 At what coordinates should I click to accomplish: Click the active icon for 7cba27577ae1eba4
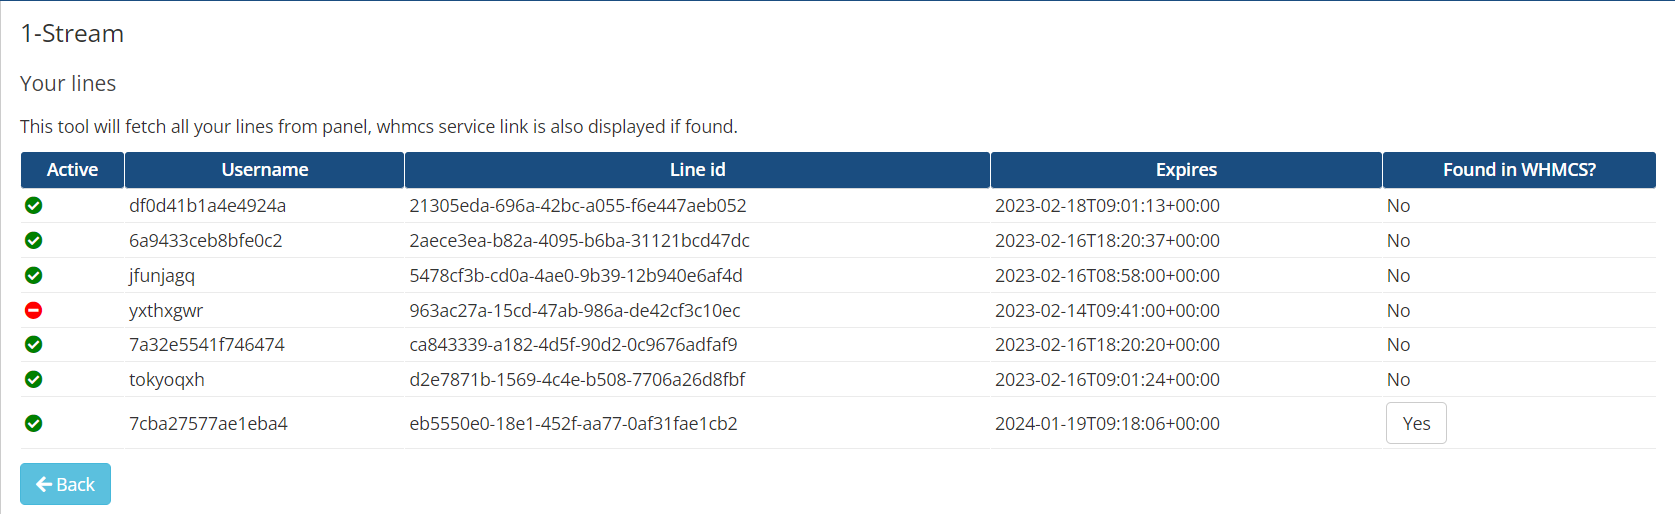(33, 423)
